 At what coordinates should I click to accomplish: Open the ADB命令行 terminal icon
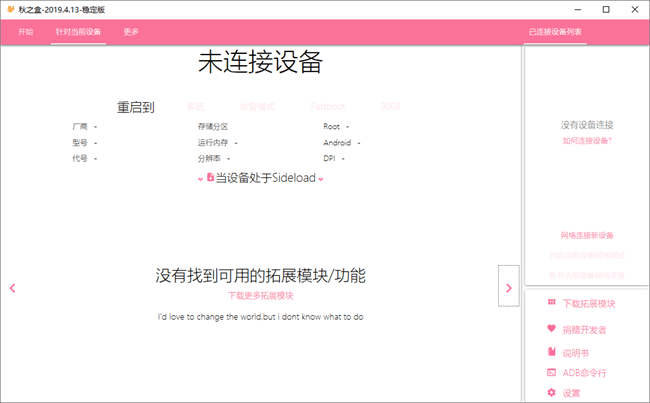552,372
